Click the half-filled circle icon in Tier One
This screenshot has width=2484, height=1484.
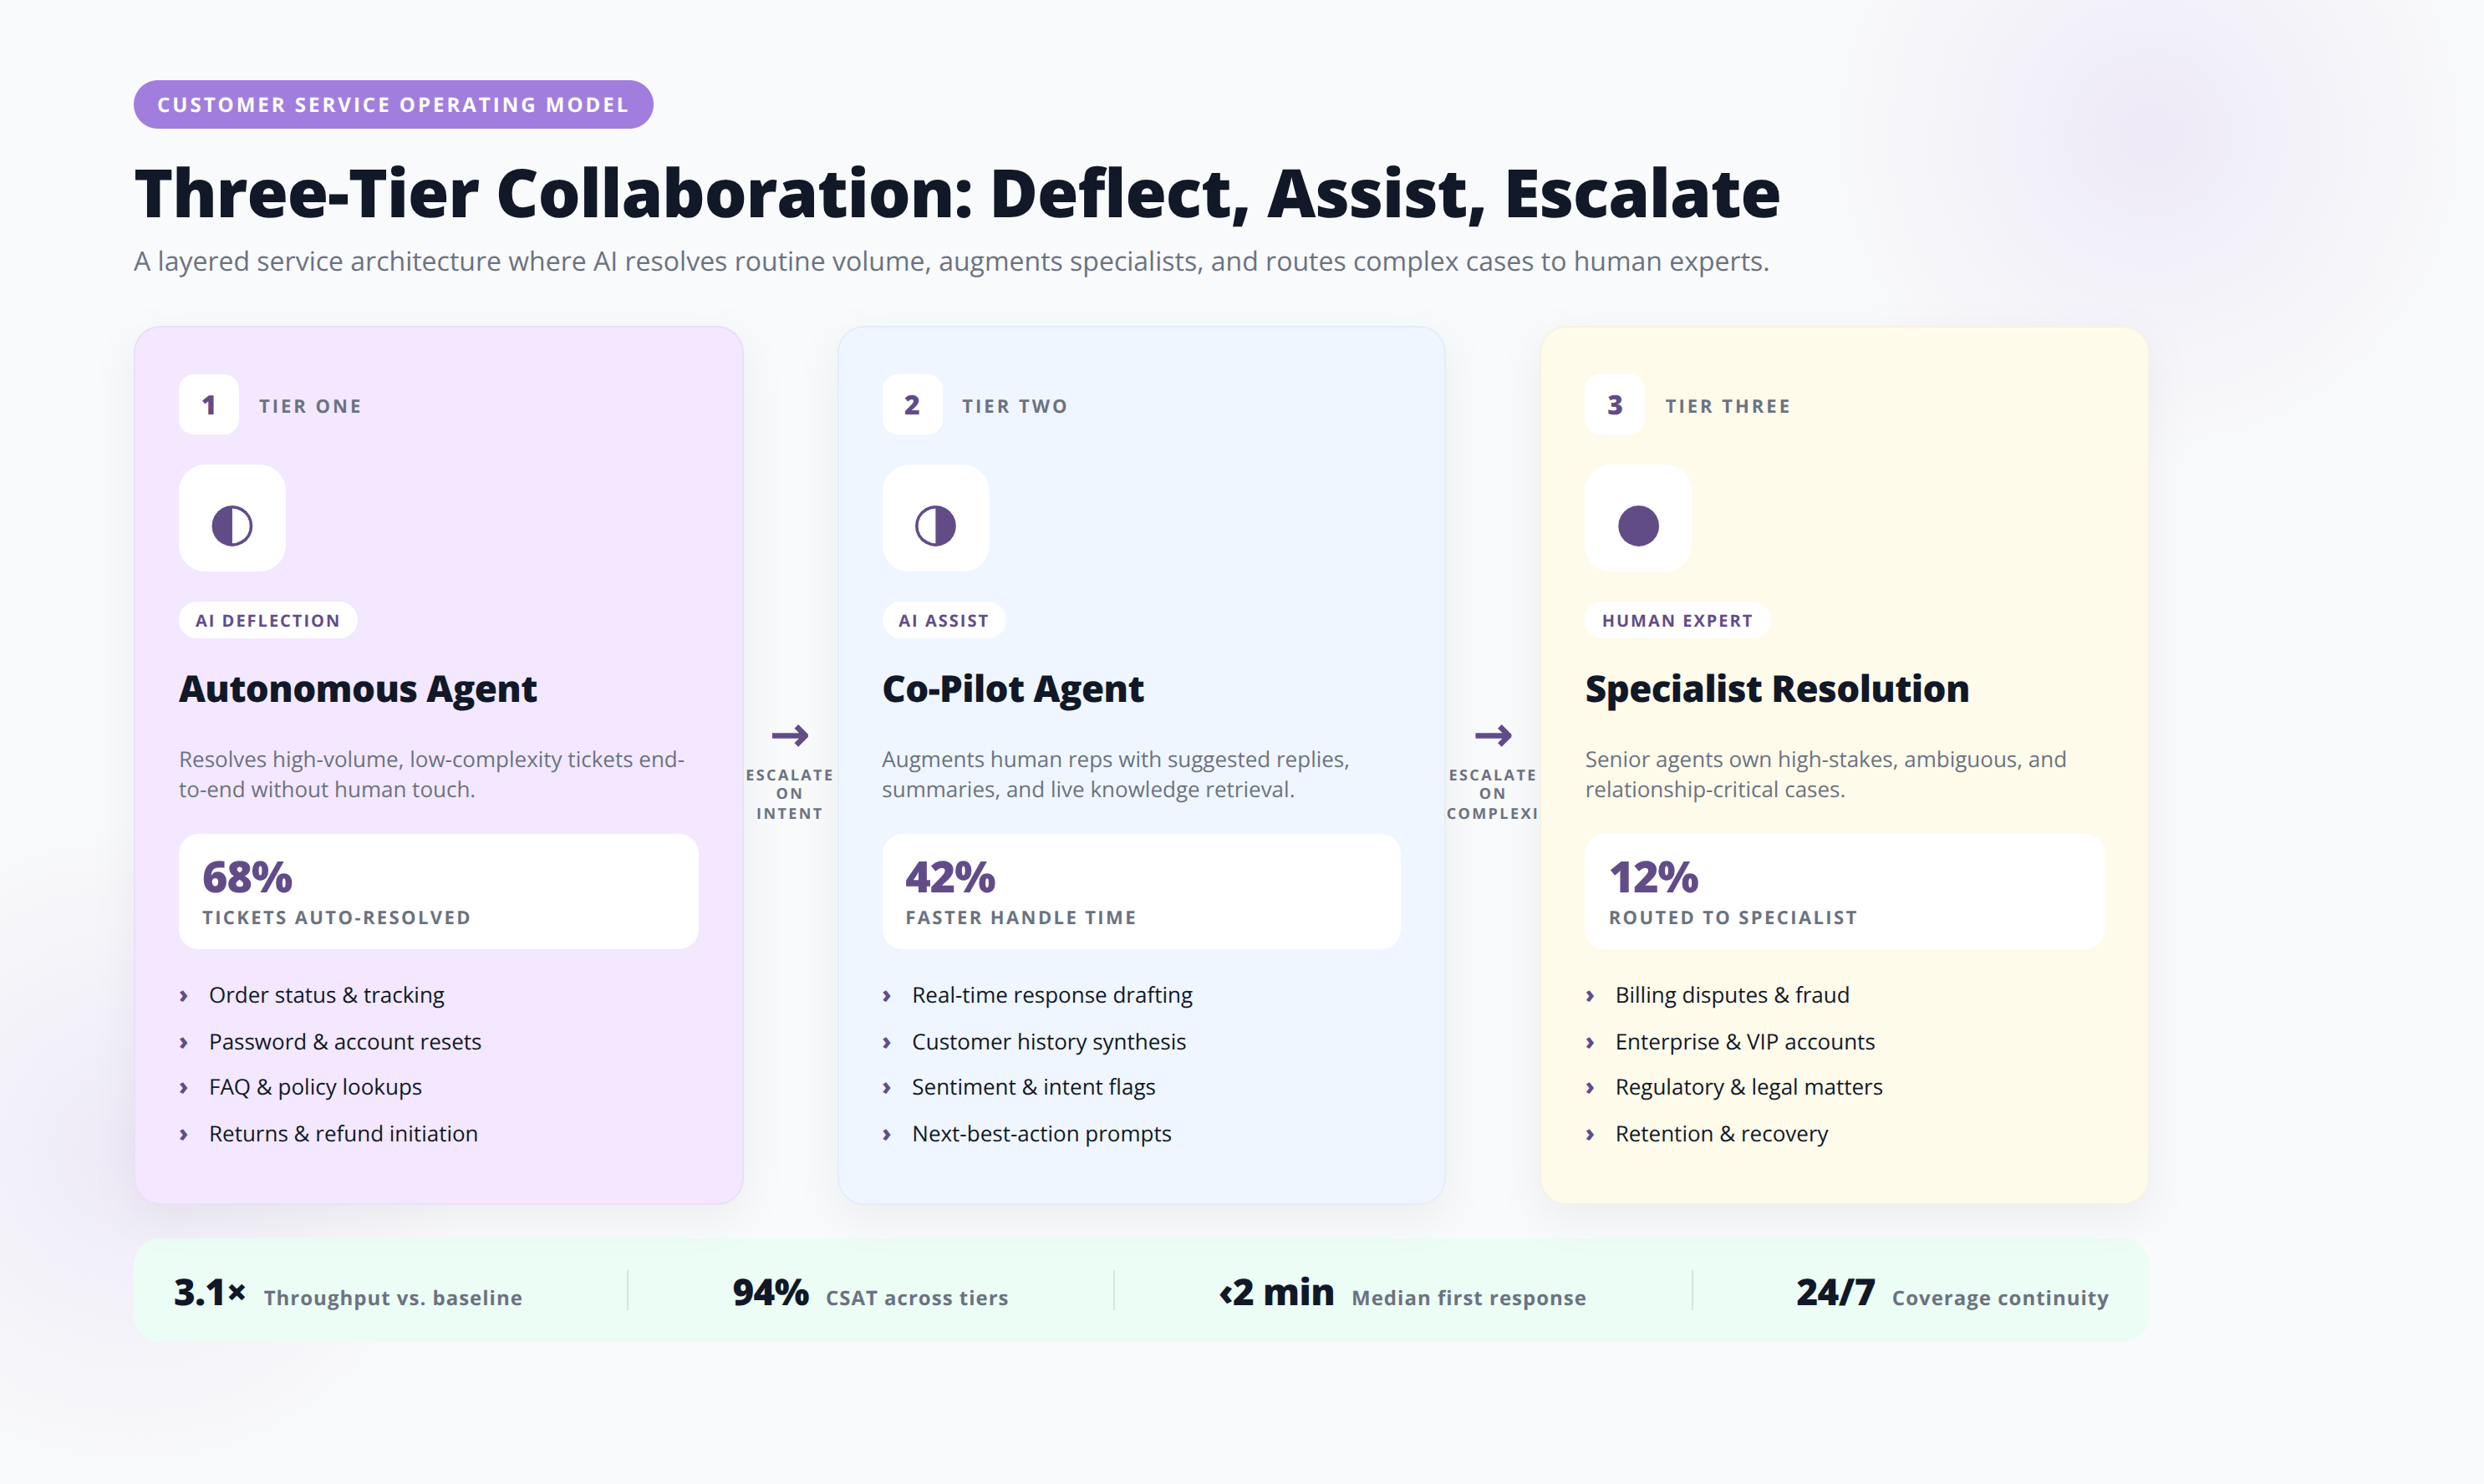point(232,525)
